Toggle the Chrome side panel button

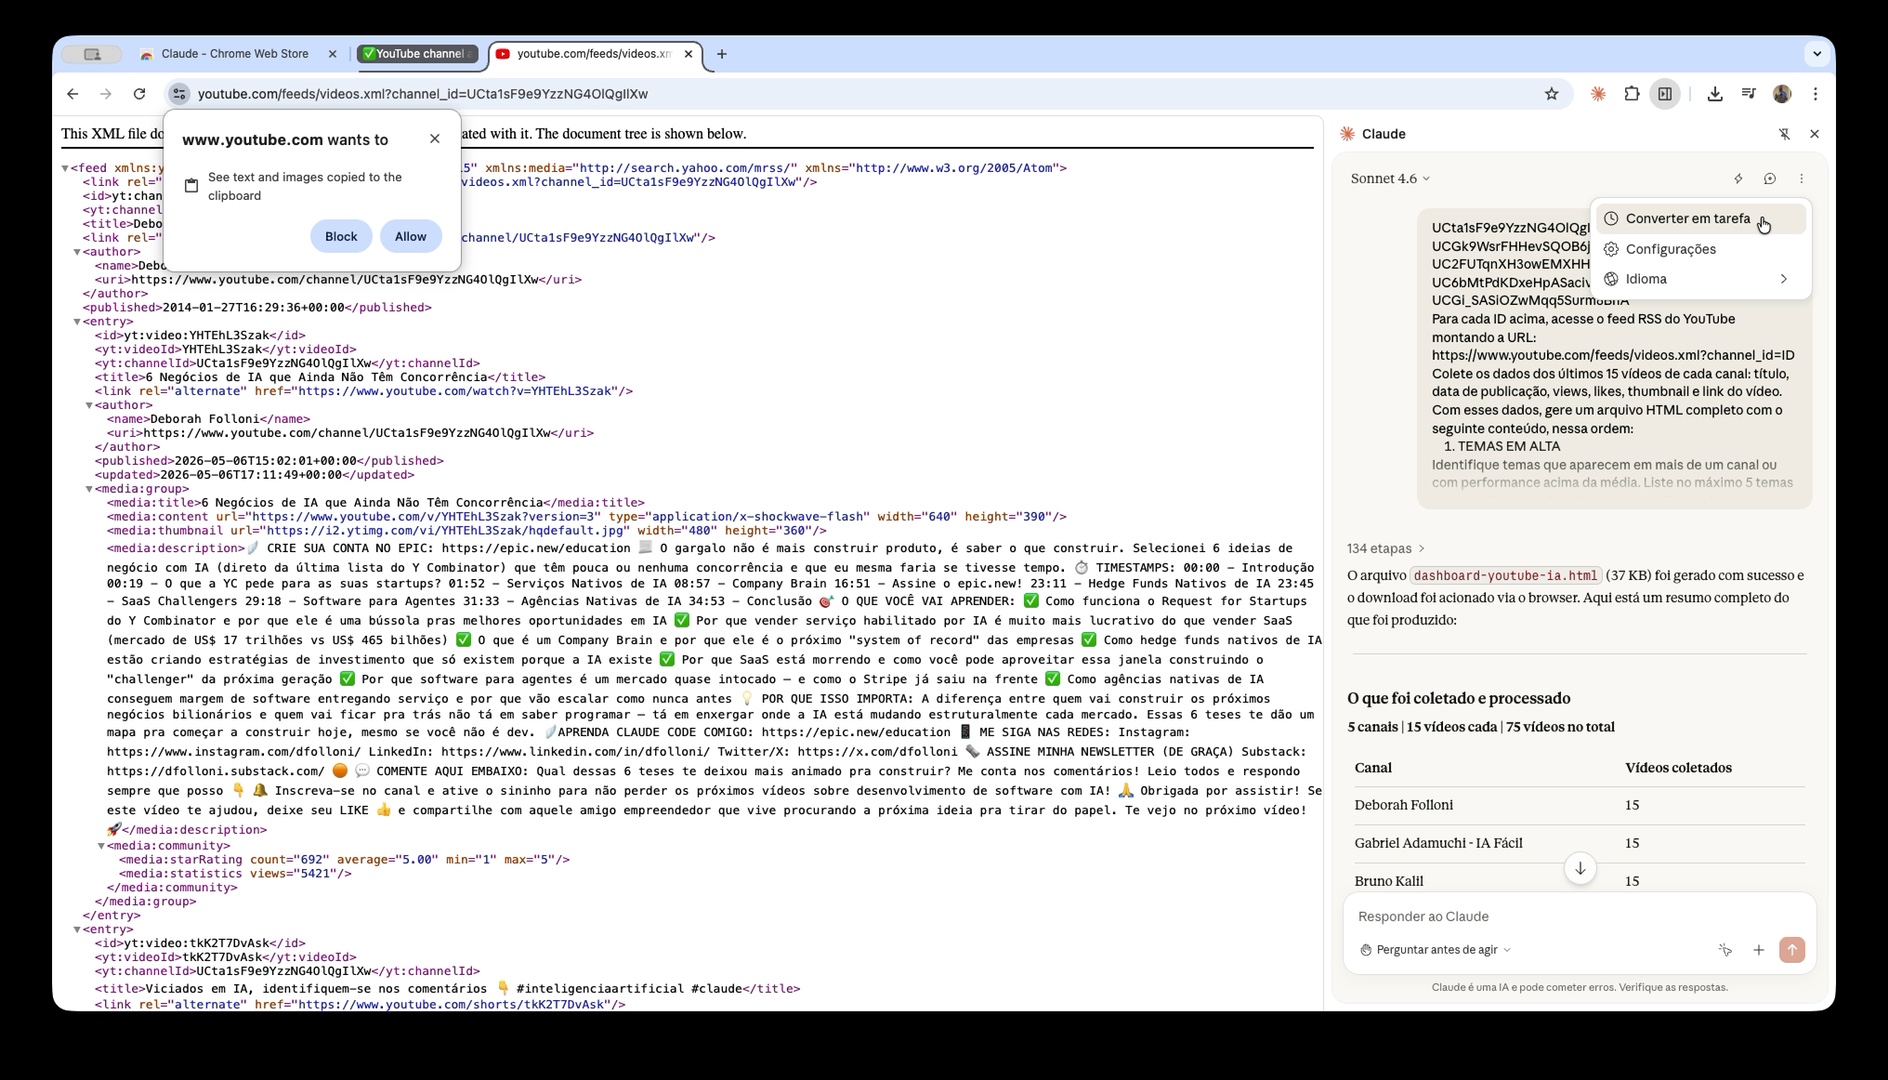point(1665,94)
